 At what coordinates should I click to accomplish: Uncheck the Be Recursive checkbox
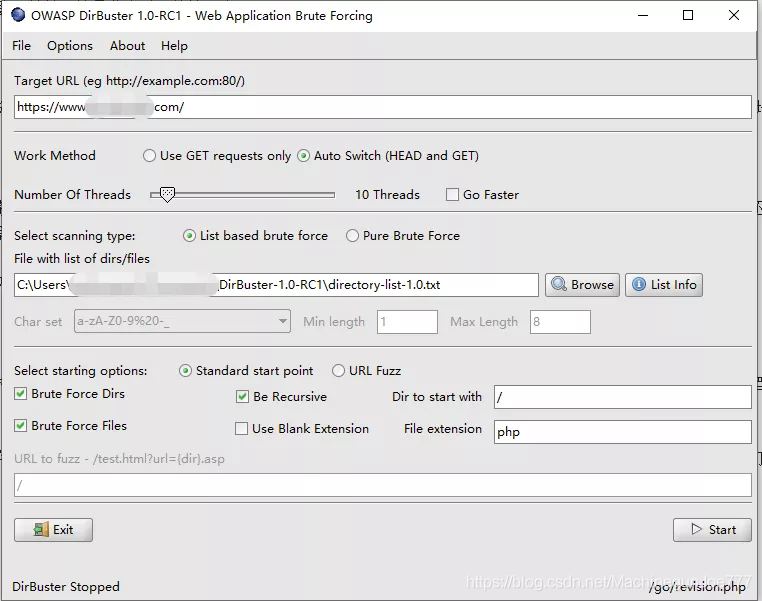[x=242, y=397]
